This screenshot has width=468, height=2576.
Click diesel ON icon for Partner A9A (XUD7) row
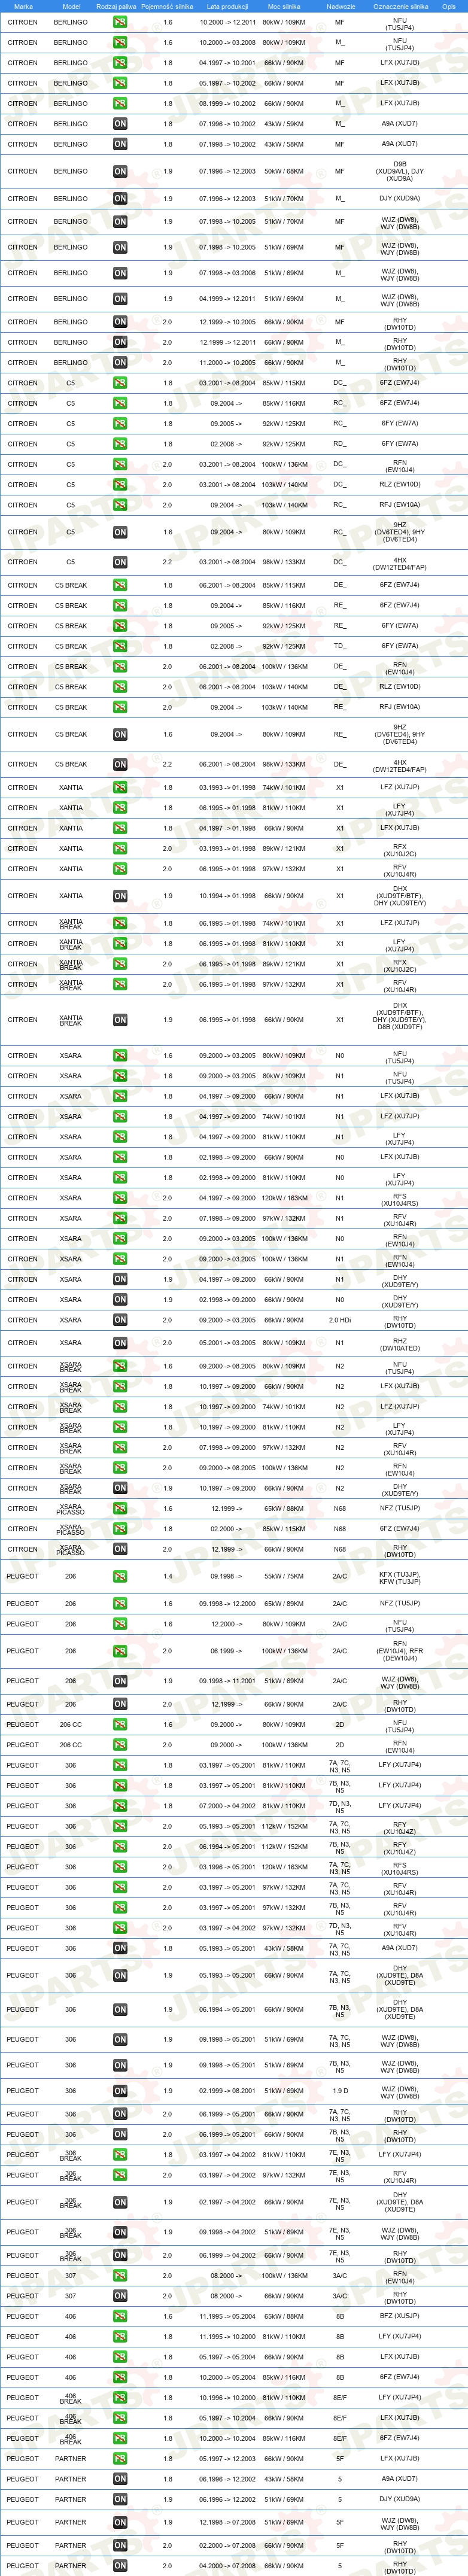pos(120,2479)
